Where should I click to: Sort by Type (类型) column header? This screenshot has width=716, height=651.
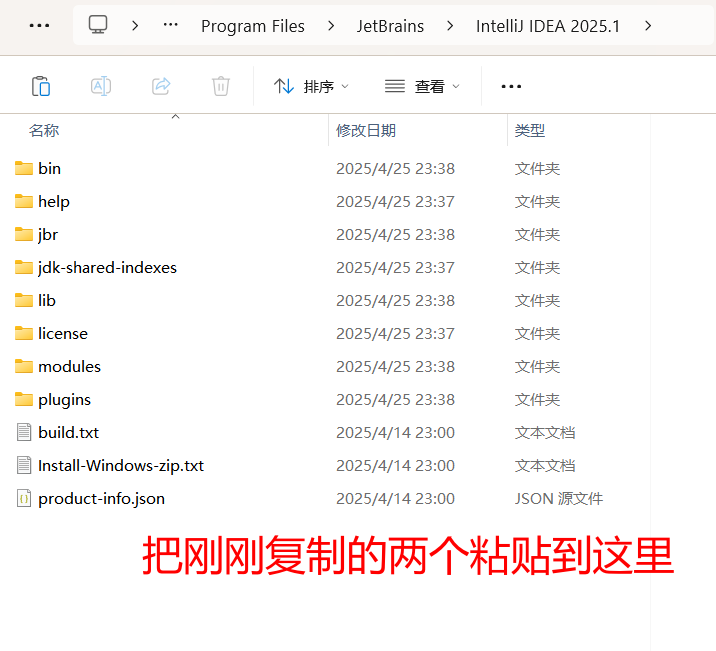pyautogui.click(x=530, y=131)
